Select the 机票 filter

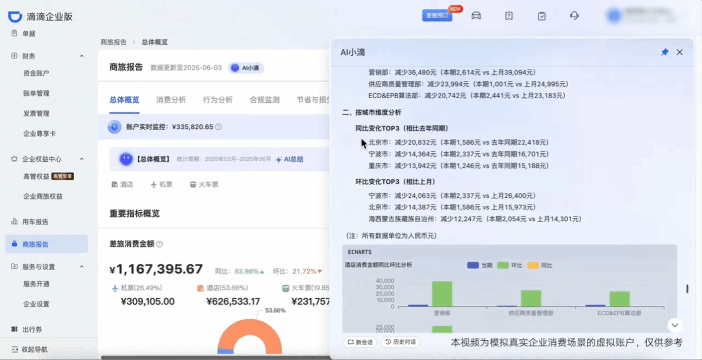pyautogui.click(x=161, y=184)
